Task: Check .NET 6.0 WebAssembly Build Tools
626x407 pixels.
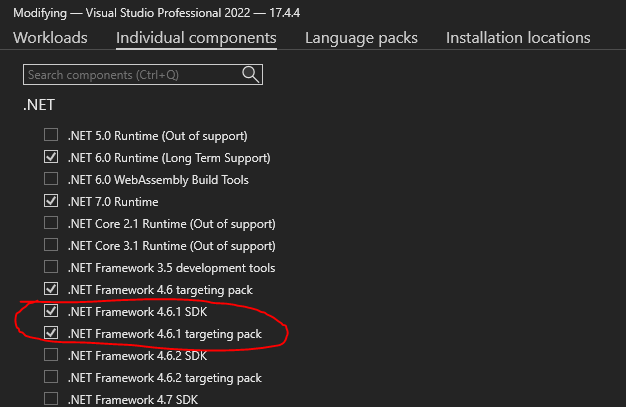Action: [51, 179]
